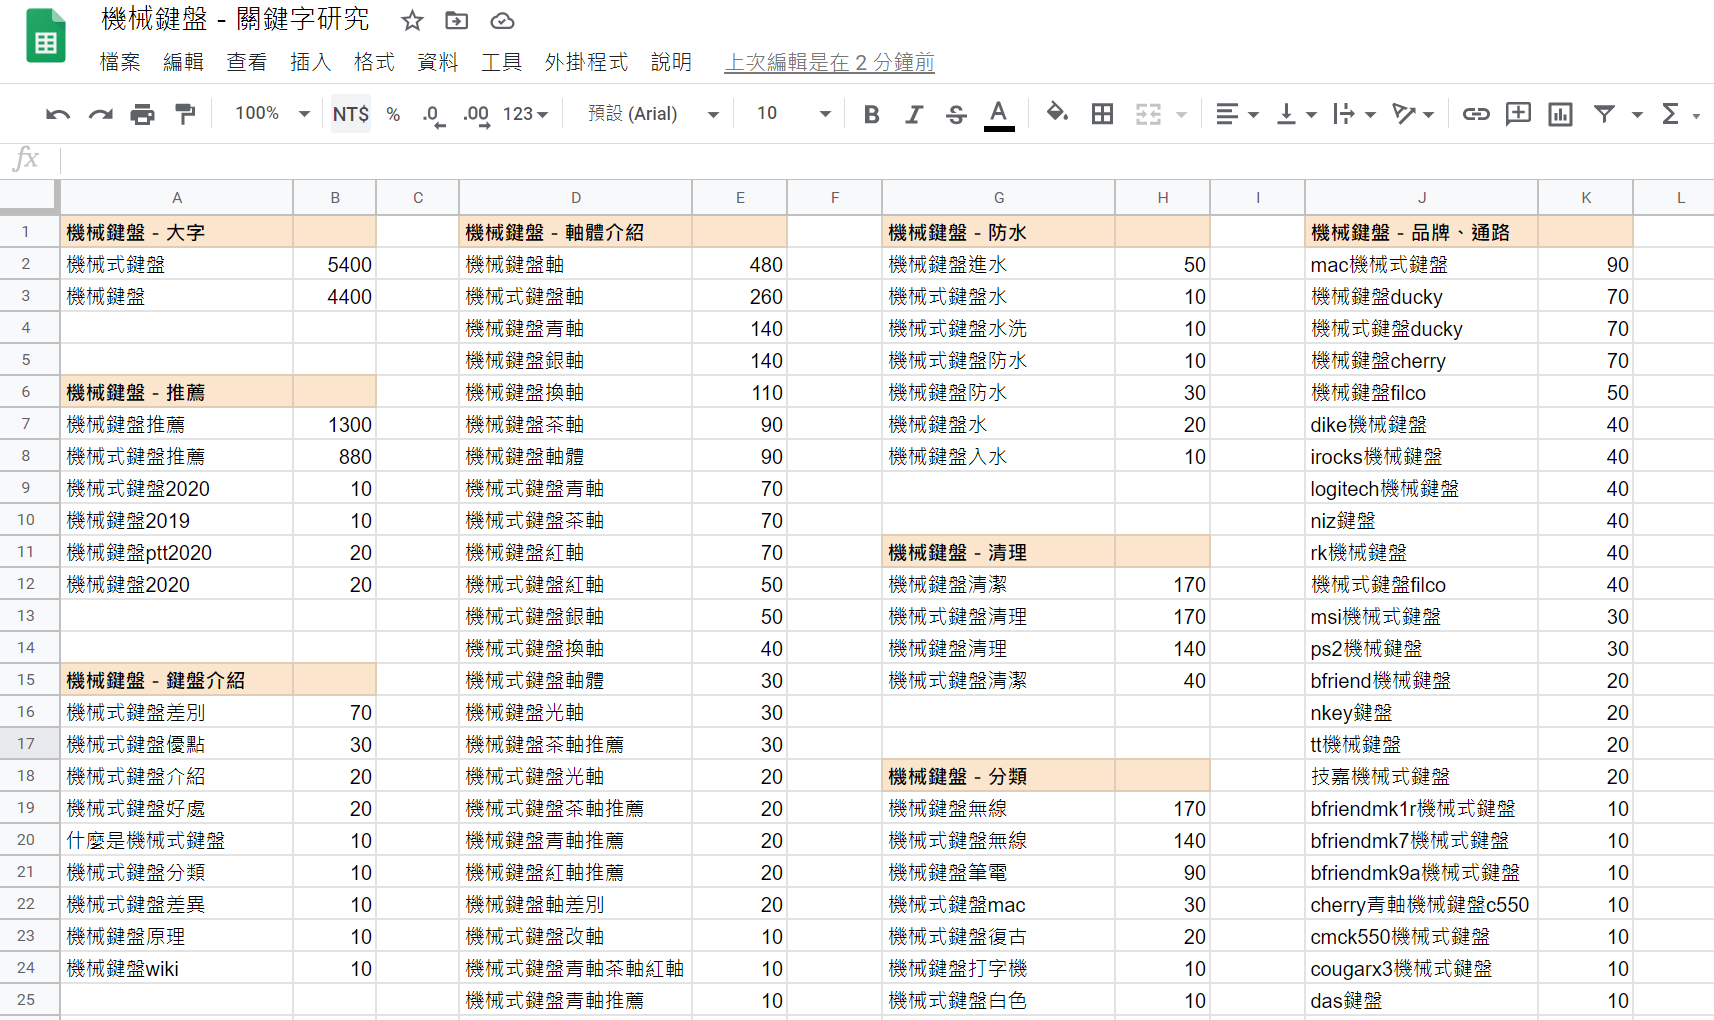Star this spreadsheet document

[x=412, y=21]
